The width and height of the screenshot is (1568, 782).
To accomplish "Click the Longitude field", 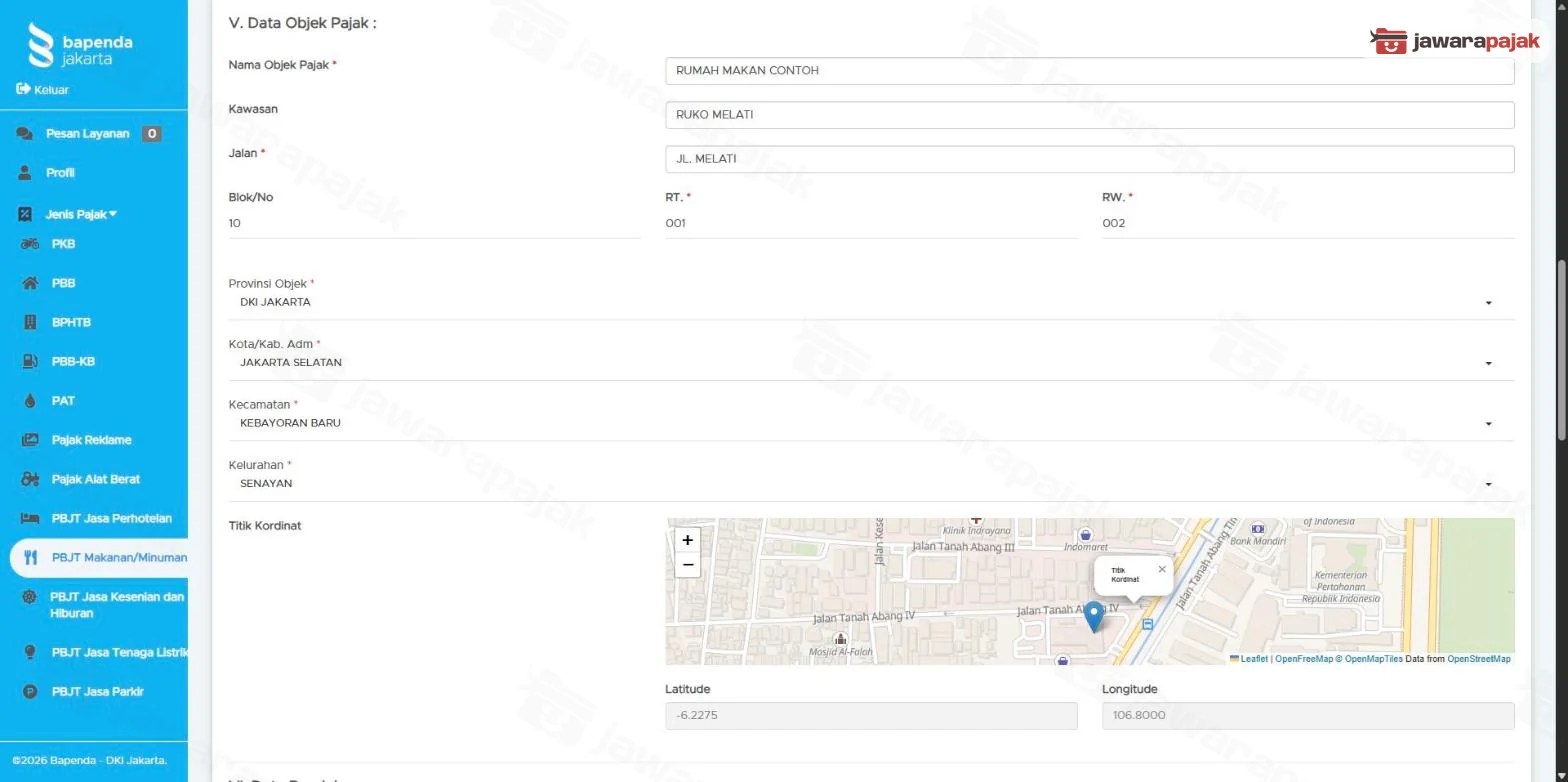I will [1308, 716].
